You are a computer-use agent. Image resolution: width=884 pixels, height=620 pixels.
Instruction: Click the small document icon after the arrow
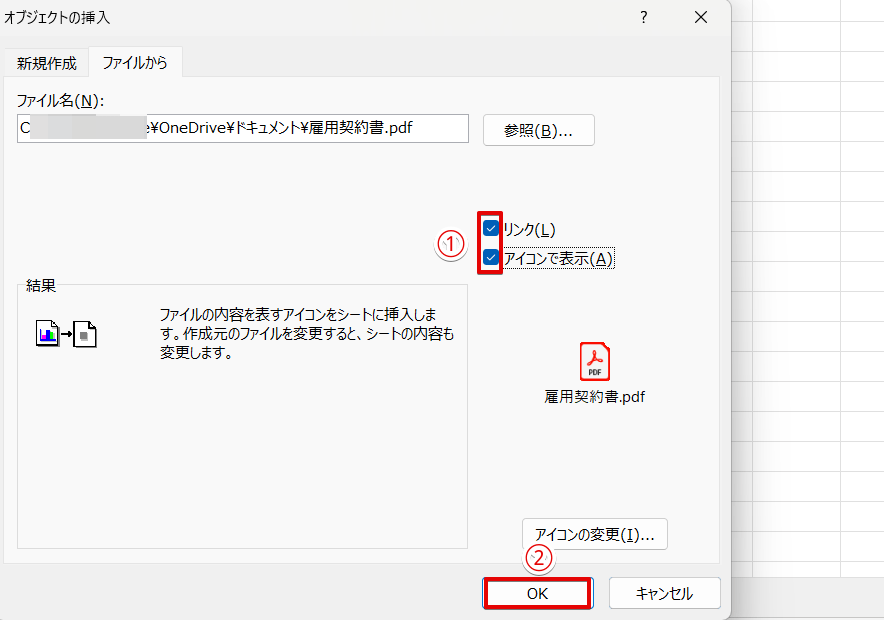coord(85,333)
